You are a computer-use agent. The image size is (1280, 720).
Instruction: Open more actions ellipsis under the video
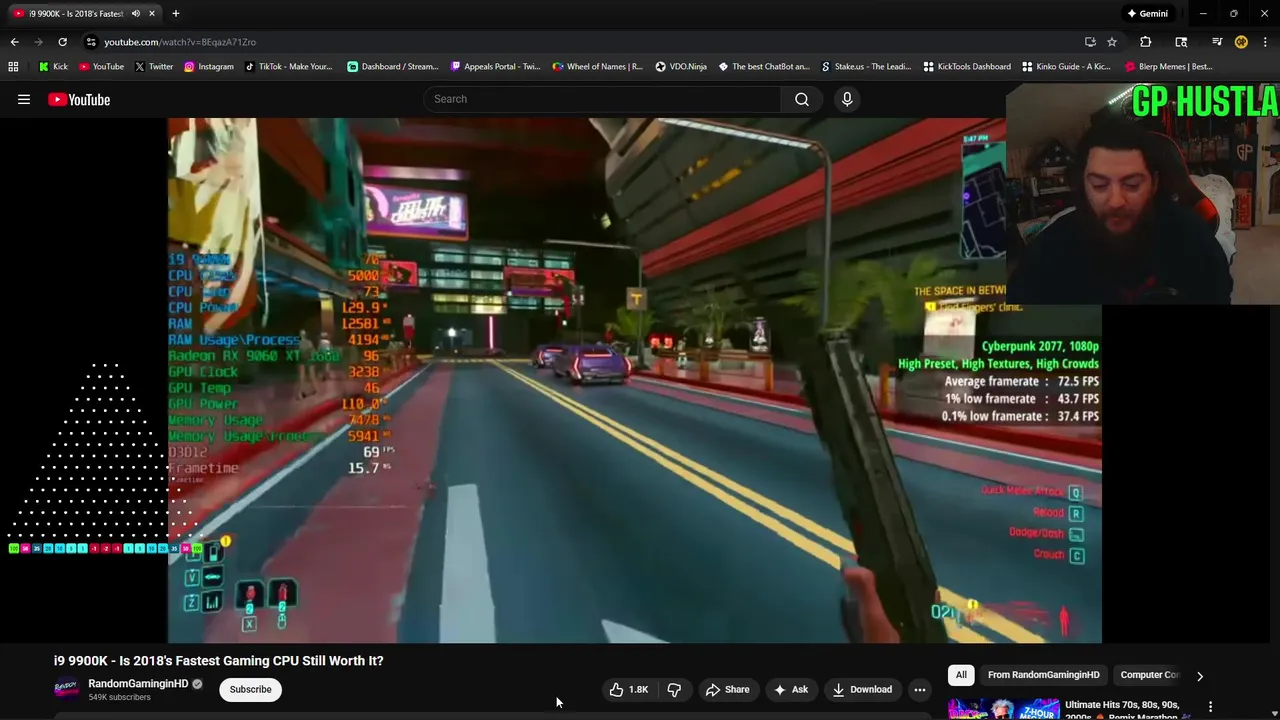[920, 689]
